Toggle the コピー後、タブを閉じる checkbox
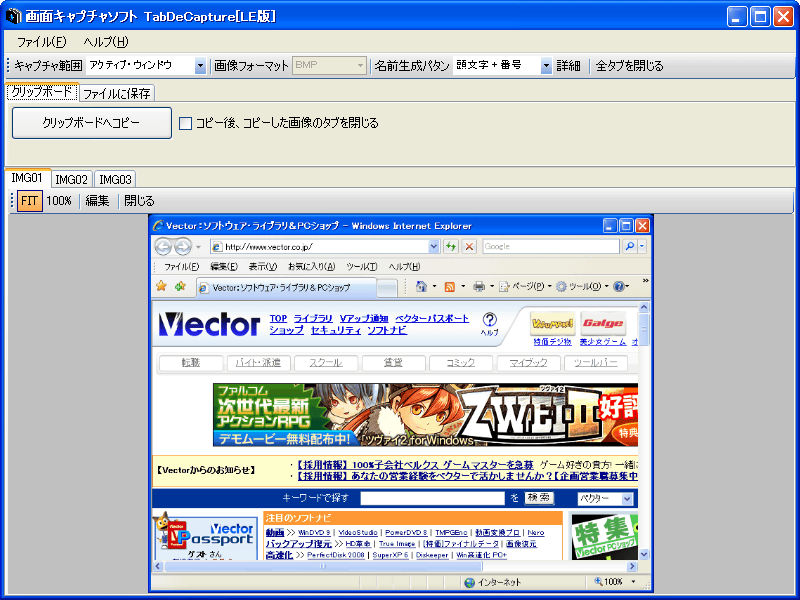Image resolution: width=800 pixels, height=600 pixels. pos(185,123)
